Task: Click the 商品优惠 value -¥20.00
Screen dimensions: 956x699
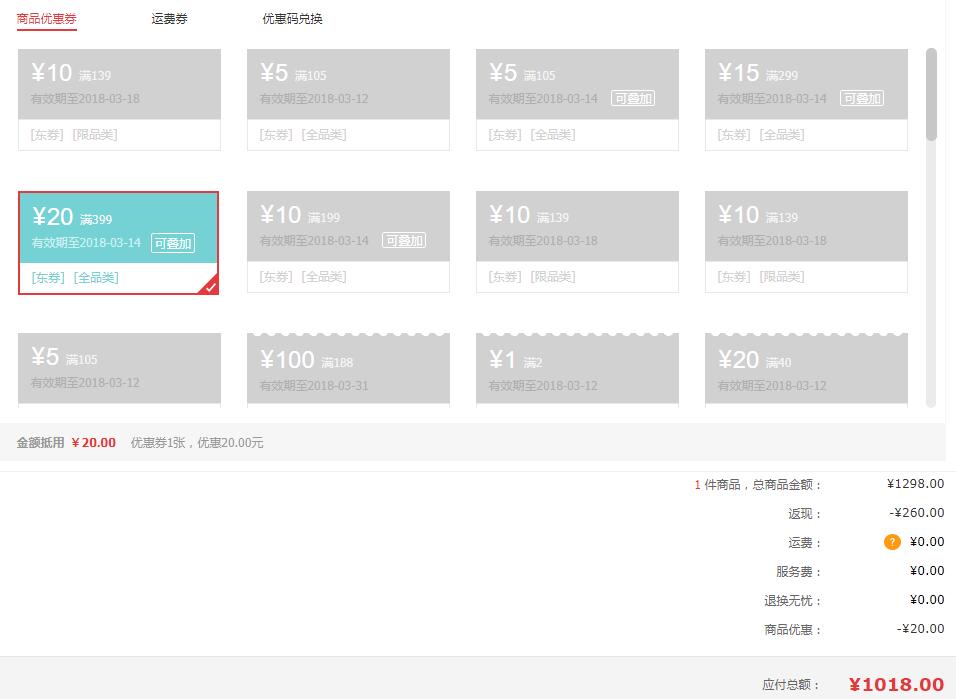Action: coord(920,628)
